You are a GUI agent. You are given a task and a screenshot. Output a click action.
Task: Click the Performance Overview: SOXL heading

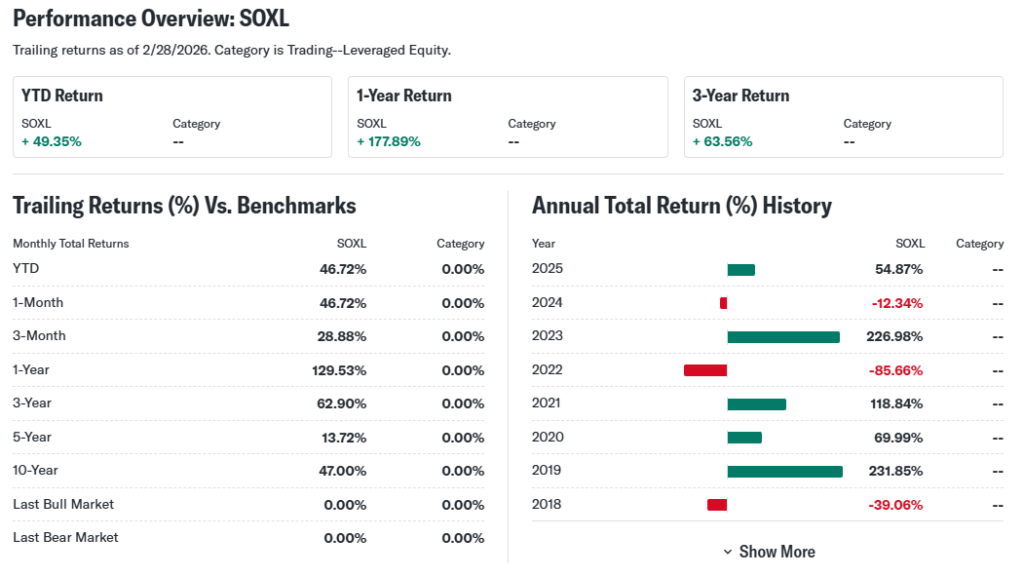click(151, 19)
